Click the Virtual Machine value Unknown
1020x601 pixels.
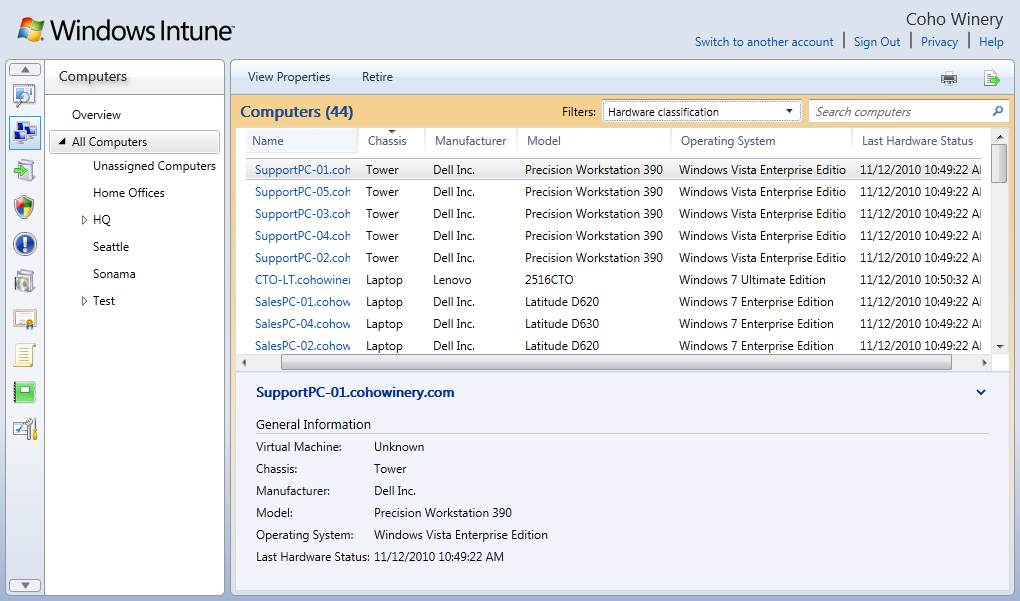coord(399,447)
